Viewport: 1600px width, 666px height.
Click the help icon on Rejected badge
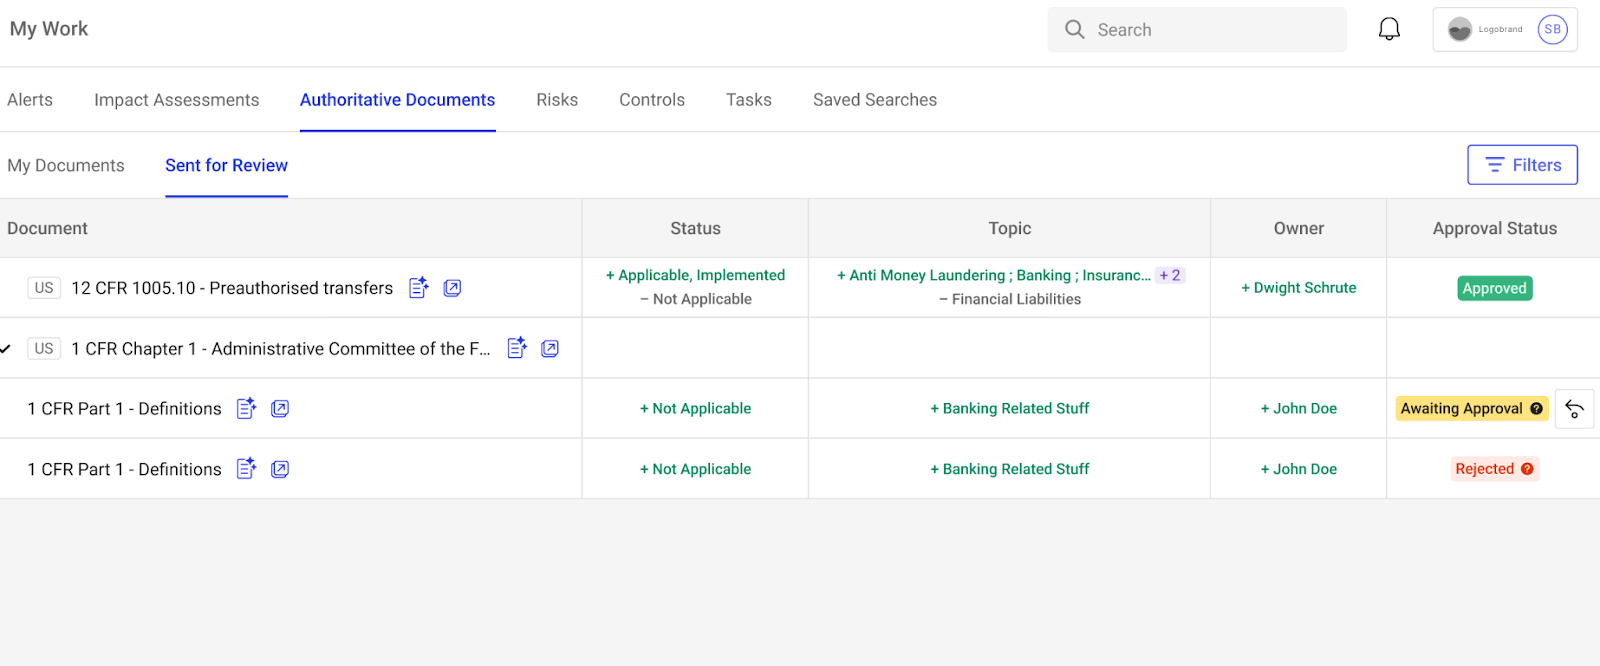click(1527, 469)
